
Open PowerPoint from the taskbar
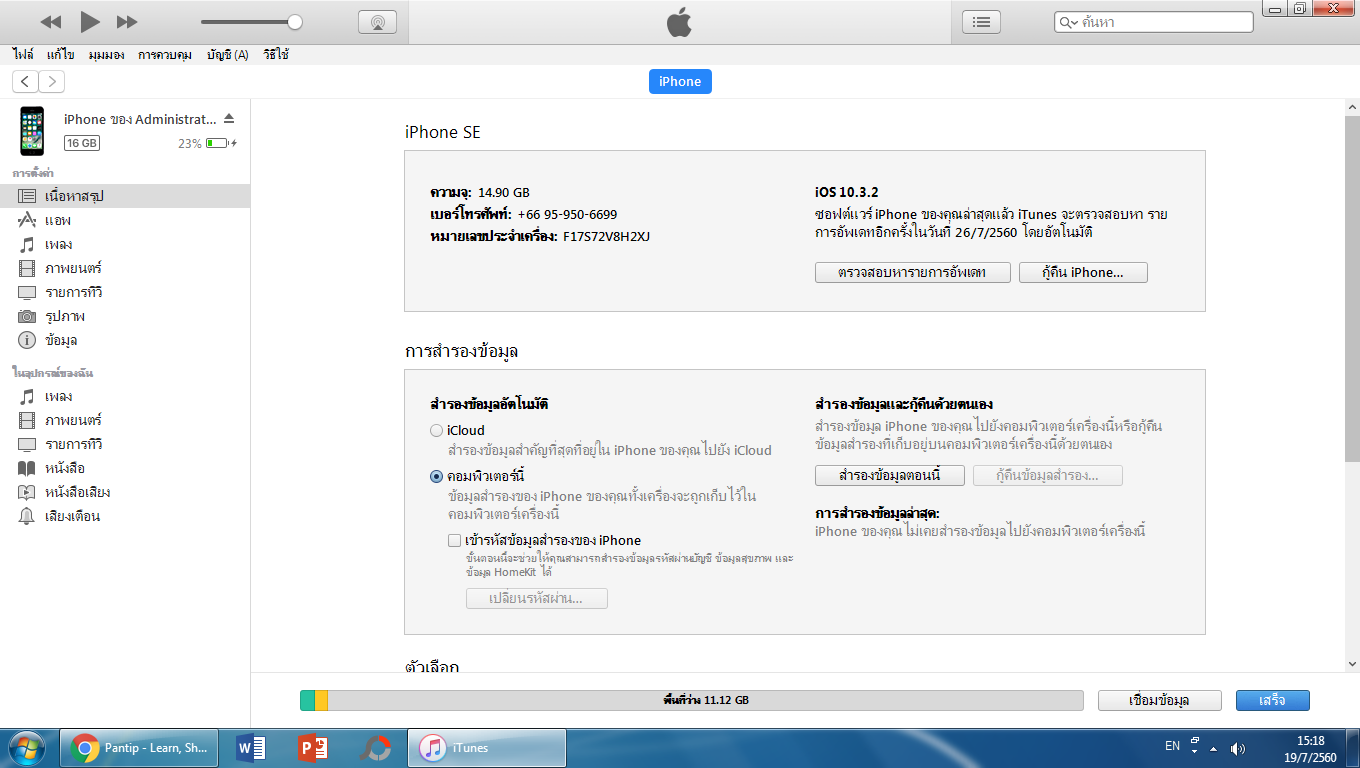pos(313,748)
